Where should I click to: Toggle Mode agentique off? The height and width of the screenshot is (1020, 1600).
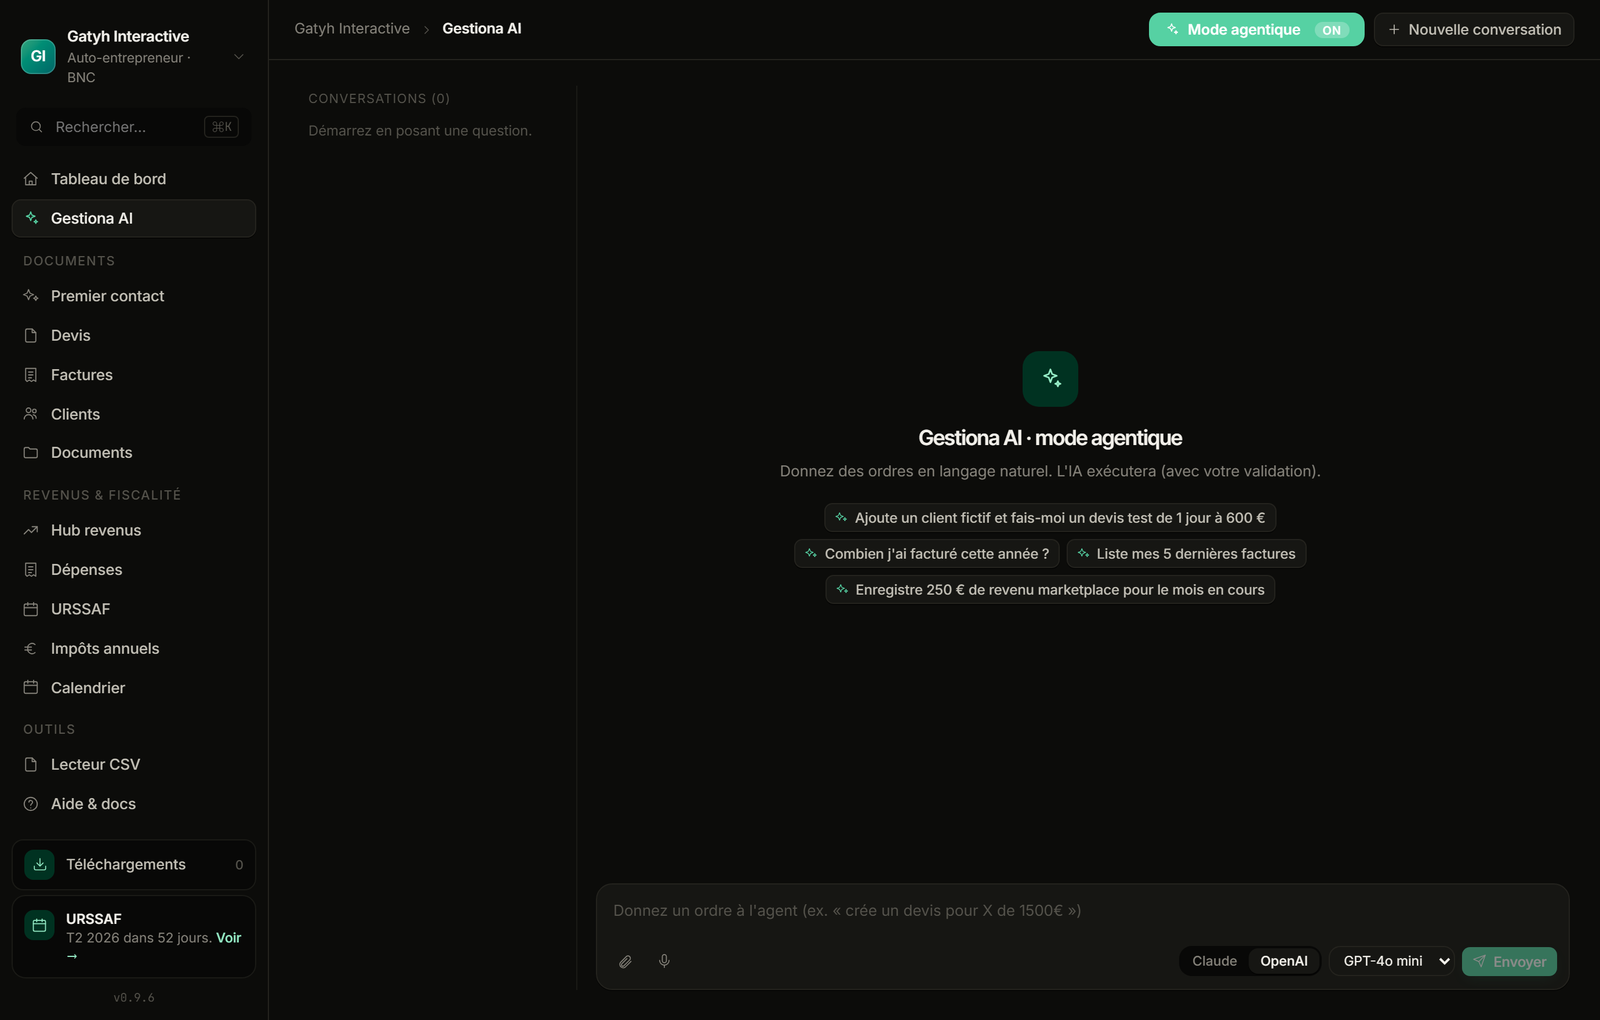point(1256,30)
